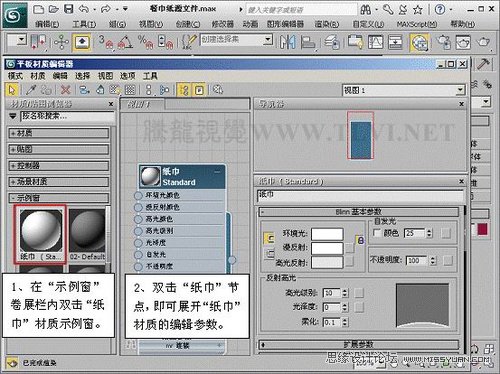The width and height of the screenshot is (500, 374).
Task: Toggle the 3D snaps toggle icon
Action: click(x=106, y=42)
